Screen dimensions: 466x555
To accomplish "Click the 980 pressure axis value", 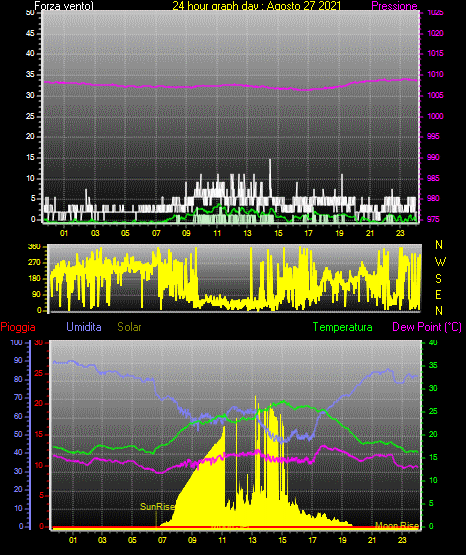I will click(x=433, y=198).
